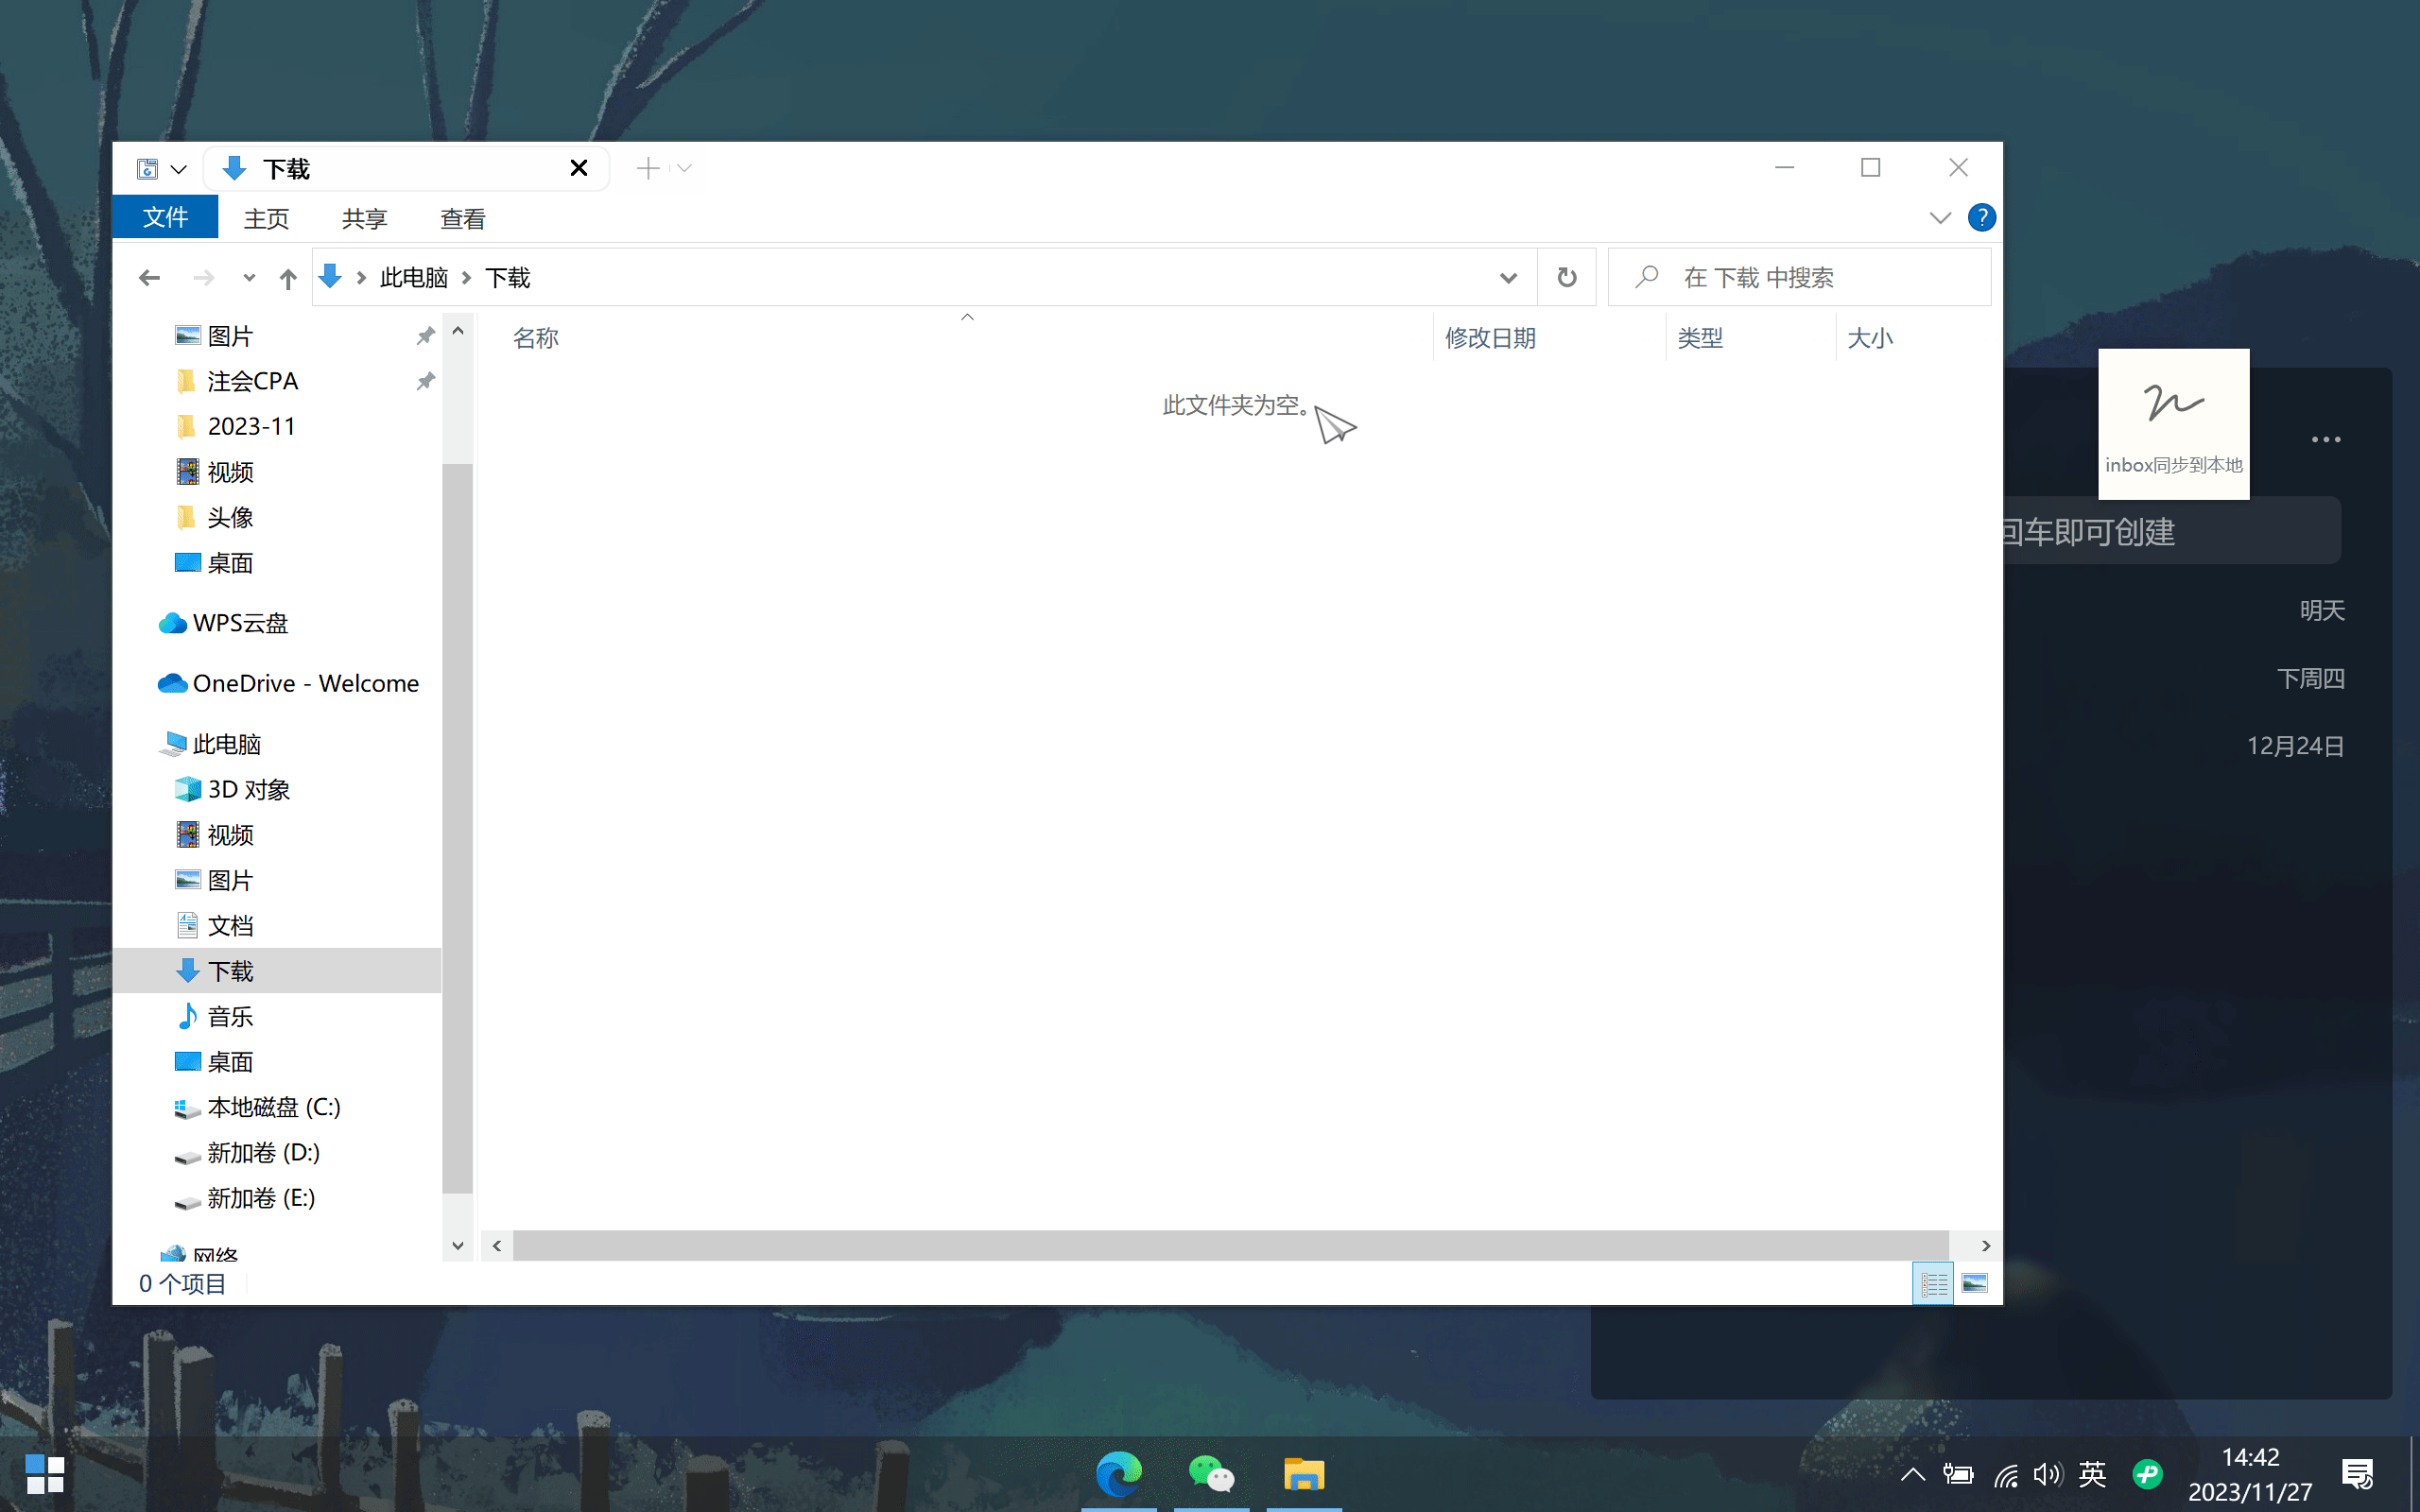This screenshot has width=2420, height=1512.
Task: Refresh the 下载 folder
Action: (x=1567, y=278)
